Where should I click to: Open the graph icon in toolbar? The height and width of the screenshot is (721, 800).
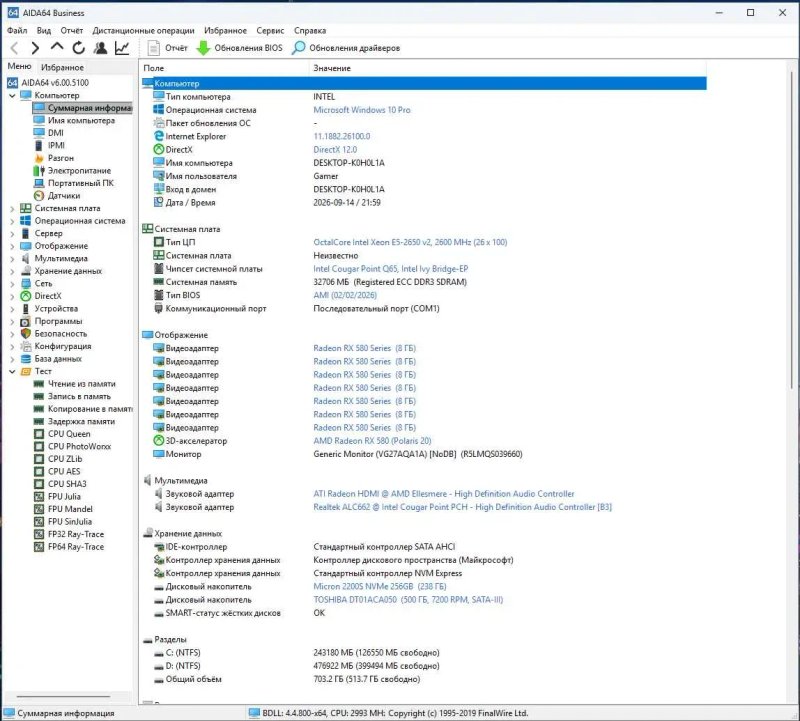coord(122,48)
